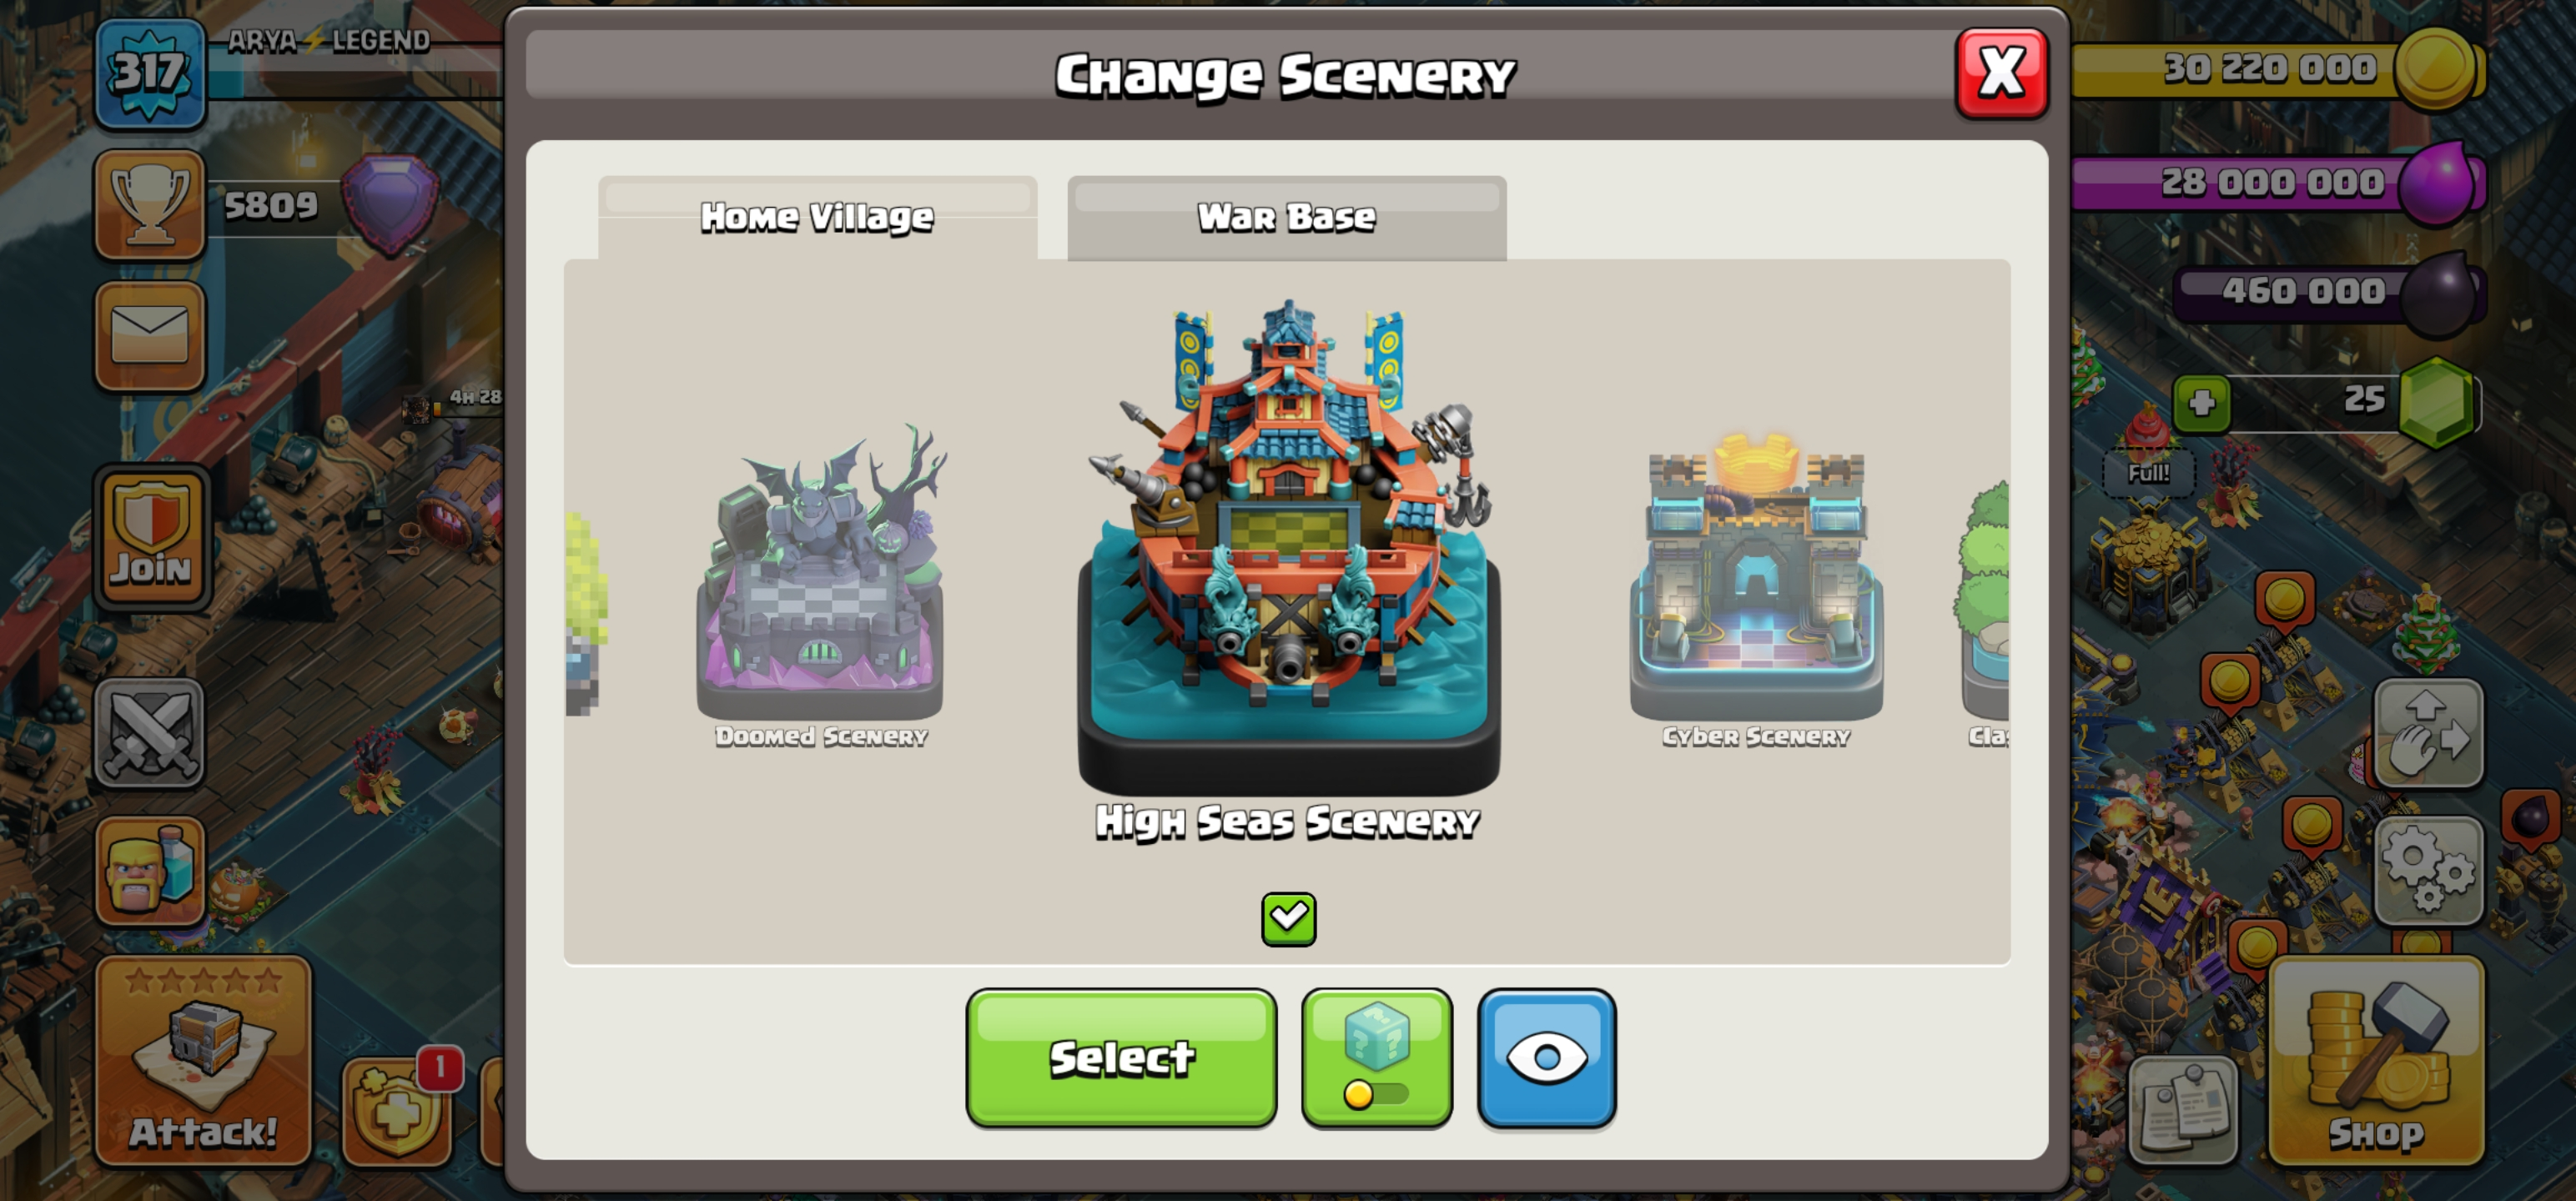Click the green Select button

click(1121, 1058)
